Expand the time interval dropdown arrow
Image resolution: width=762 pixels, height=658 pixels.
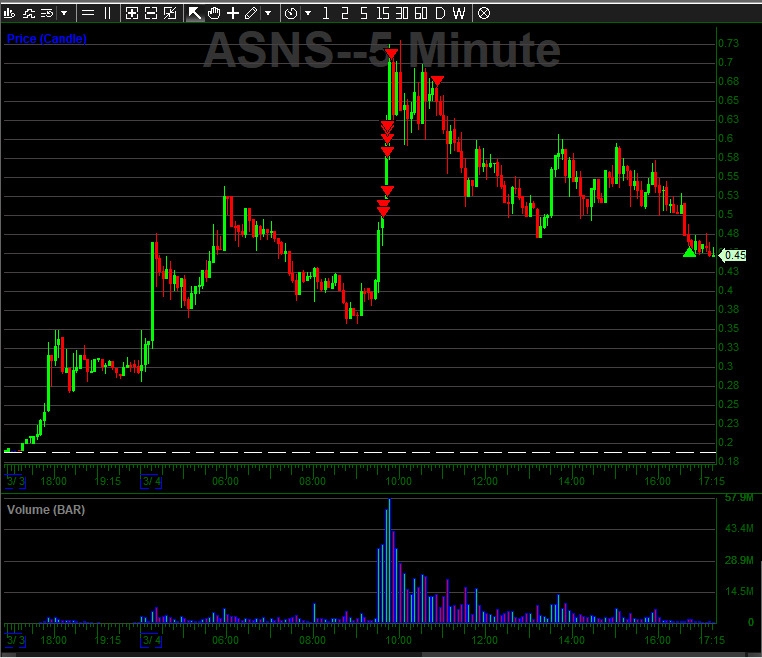[308, 13]
